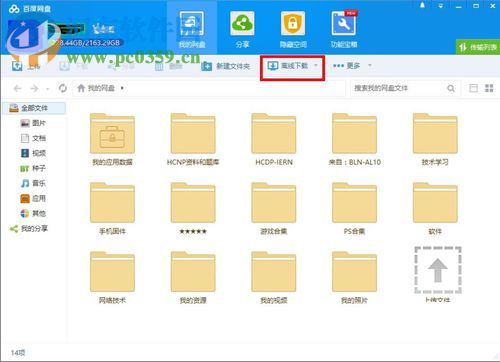This screenshot has height=362, width=500.
Task: Switch to the 分享 tab
Action: [242, 29]
